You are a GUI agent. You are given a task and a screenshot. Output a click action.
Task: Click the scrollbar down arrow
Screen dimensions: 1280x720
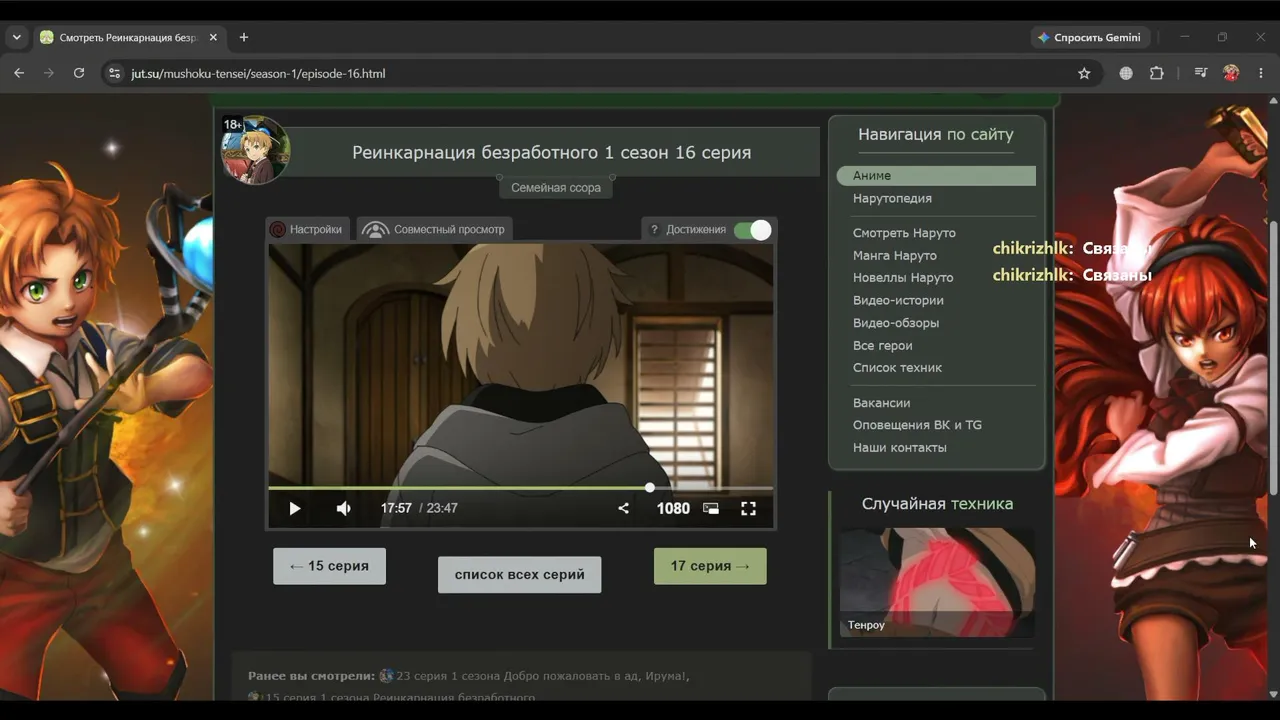coord(1273,693)
